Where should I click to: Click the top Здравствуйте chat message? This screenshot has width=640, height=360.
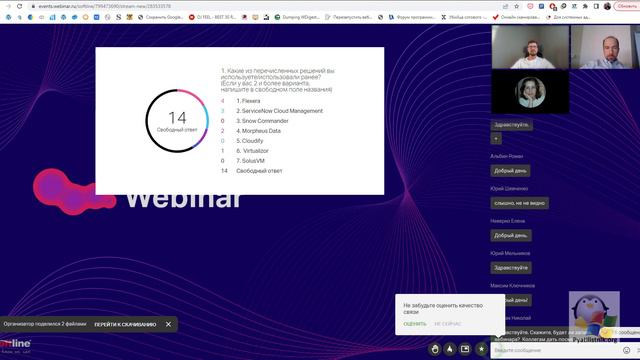coord(511,125)
